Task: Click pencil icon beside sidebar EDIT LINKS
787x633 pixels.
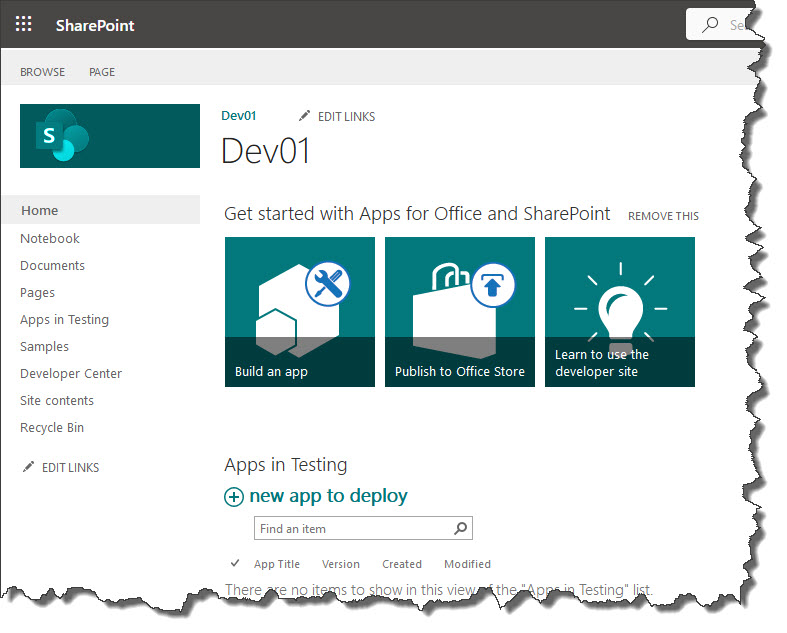Action: click(28, 467)
